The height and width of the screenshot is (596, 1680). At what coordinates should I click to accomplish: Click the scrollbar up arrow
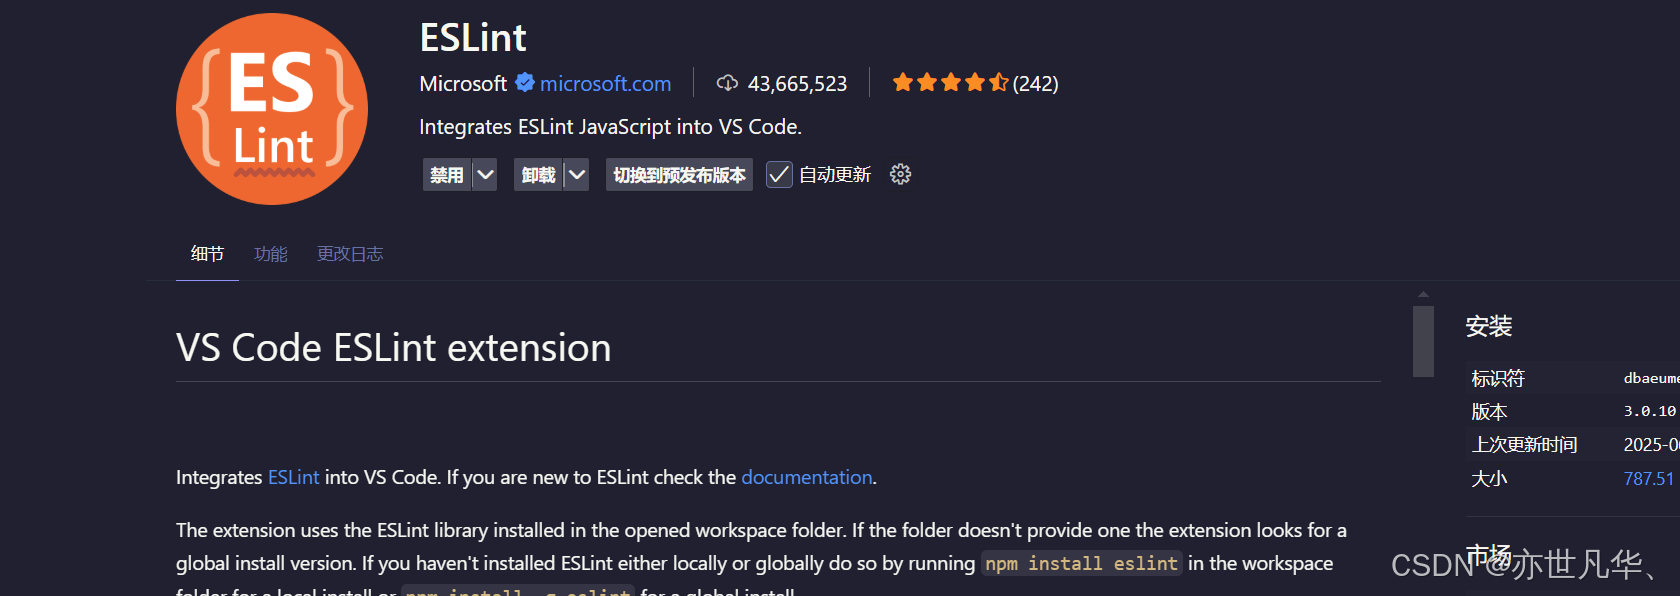coord(1423,294)
